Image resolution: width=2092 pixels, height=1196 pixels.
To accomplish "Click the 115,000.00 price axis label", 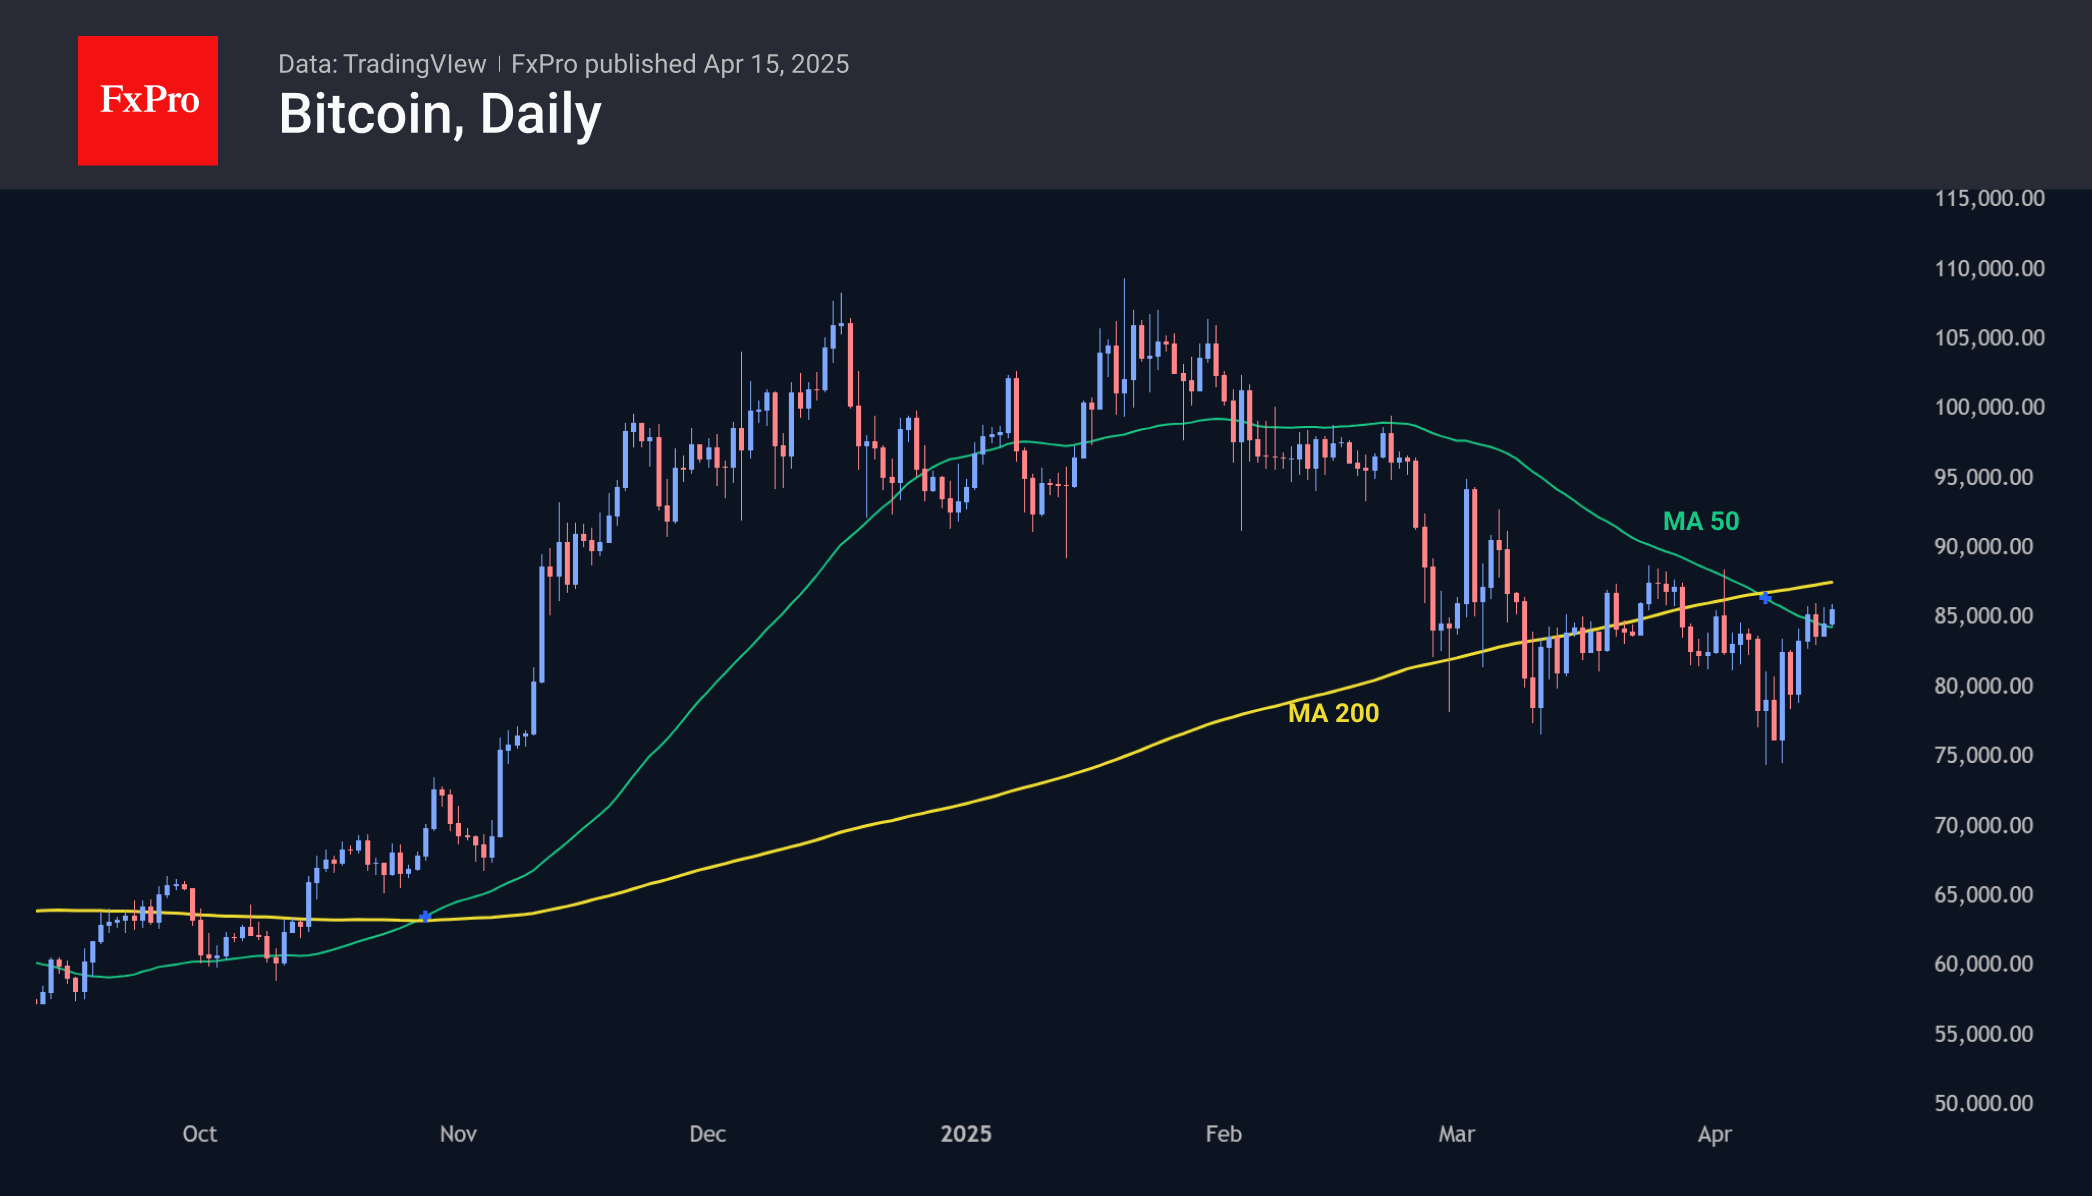I will click(1989, 198).
